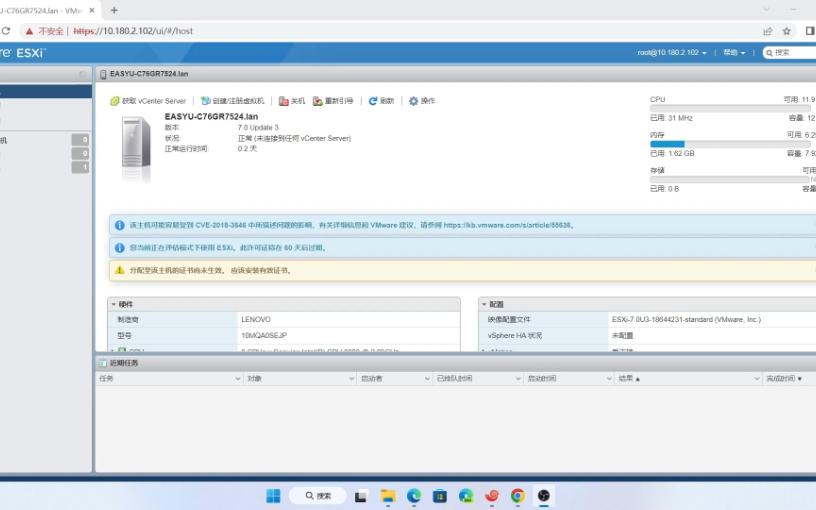Click the model value 10MQA0SEJP
816x510 pixels.
pos(264,336)
